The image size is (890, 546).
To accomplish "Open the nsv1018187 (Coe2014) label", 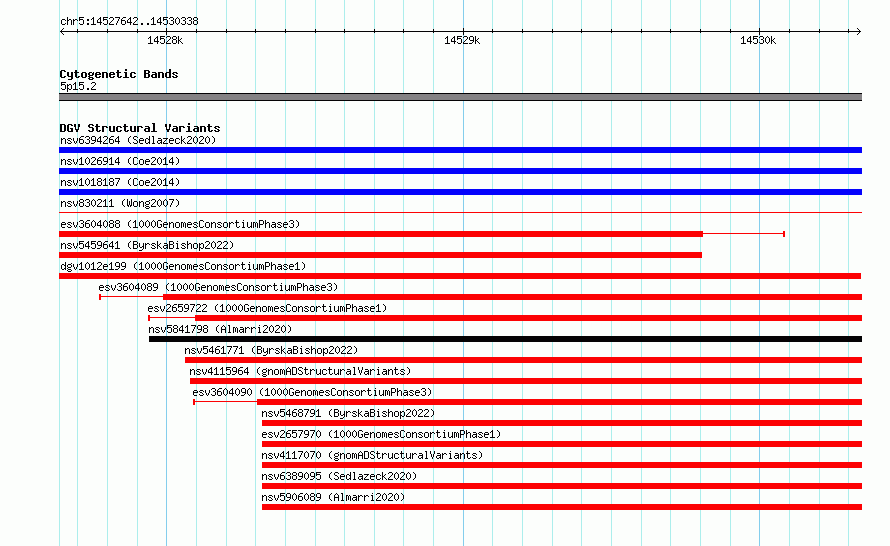I will (120, 182).
